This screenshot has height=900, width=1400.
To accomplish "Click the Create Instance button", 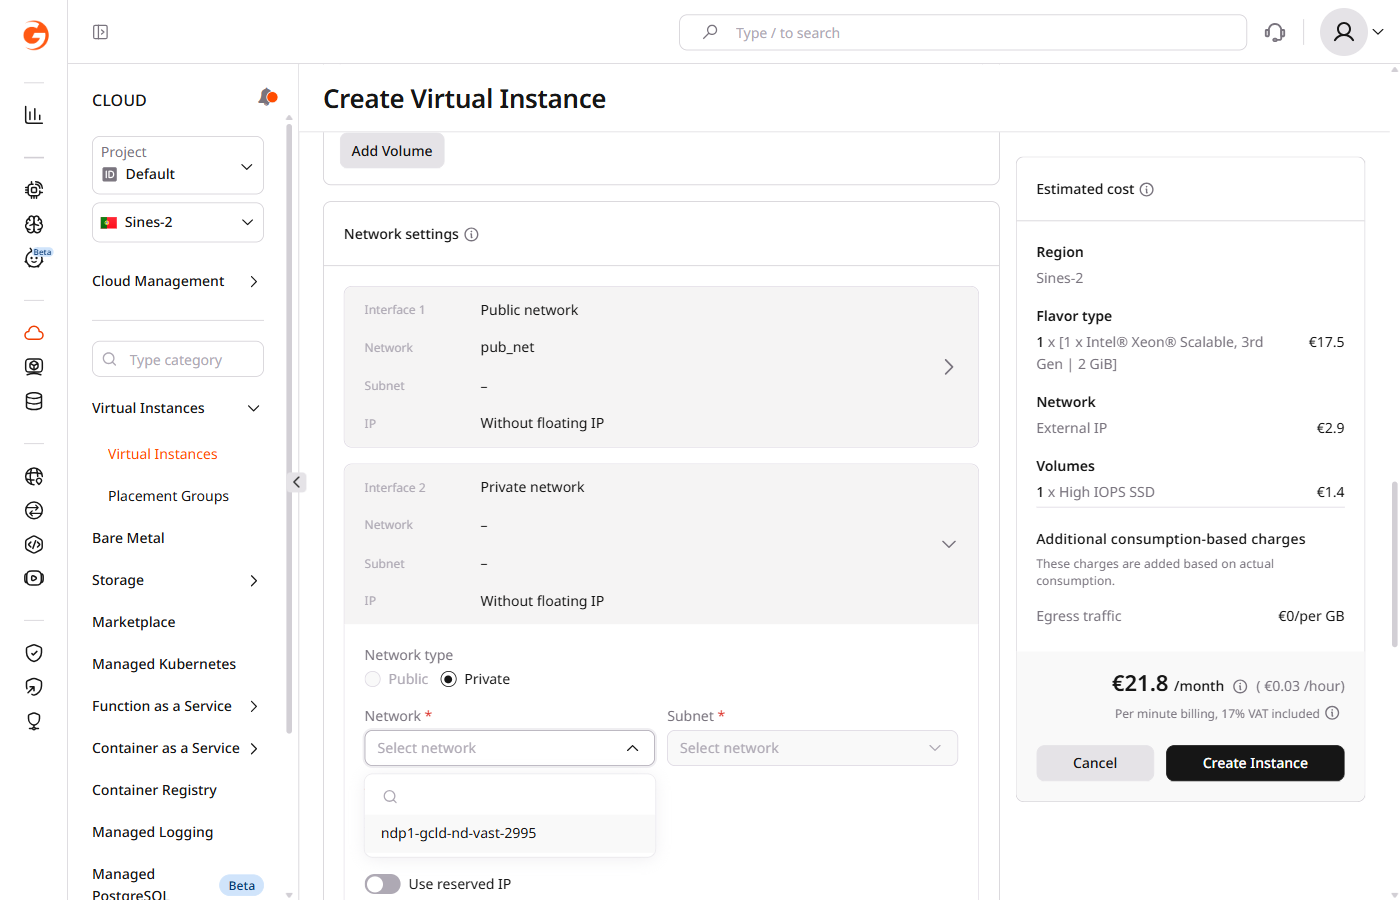I will point(1255,763).
